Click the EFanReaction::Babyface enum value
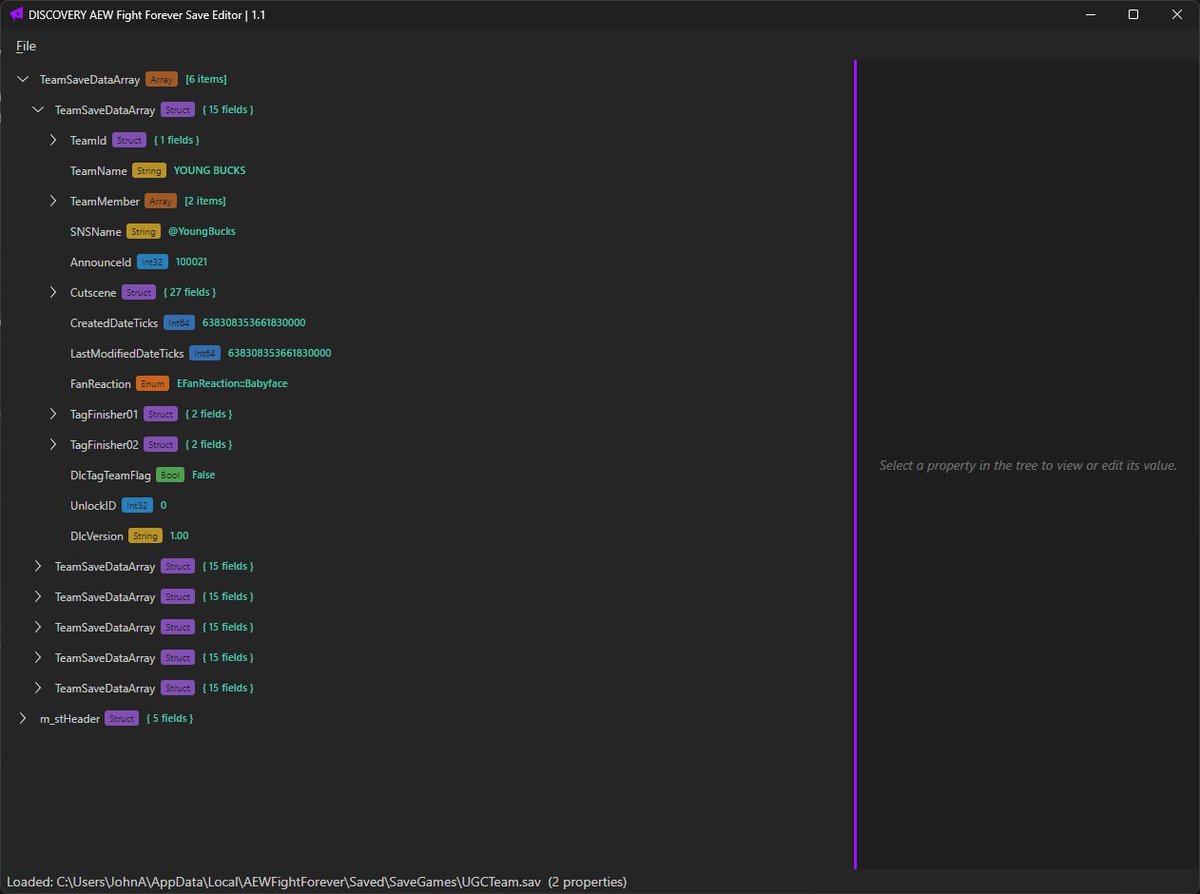Screen dimensions: 1200x894 point(232,383)
